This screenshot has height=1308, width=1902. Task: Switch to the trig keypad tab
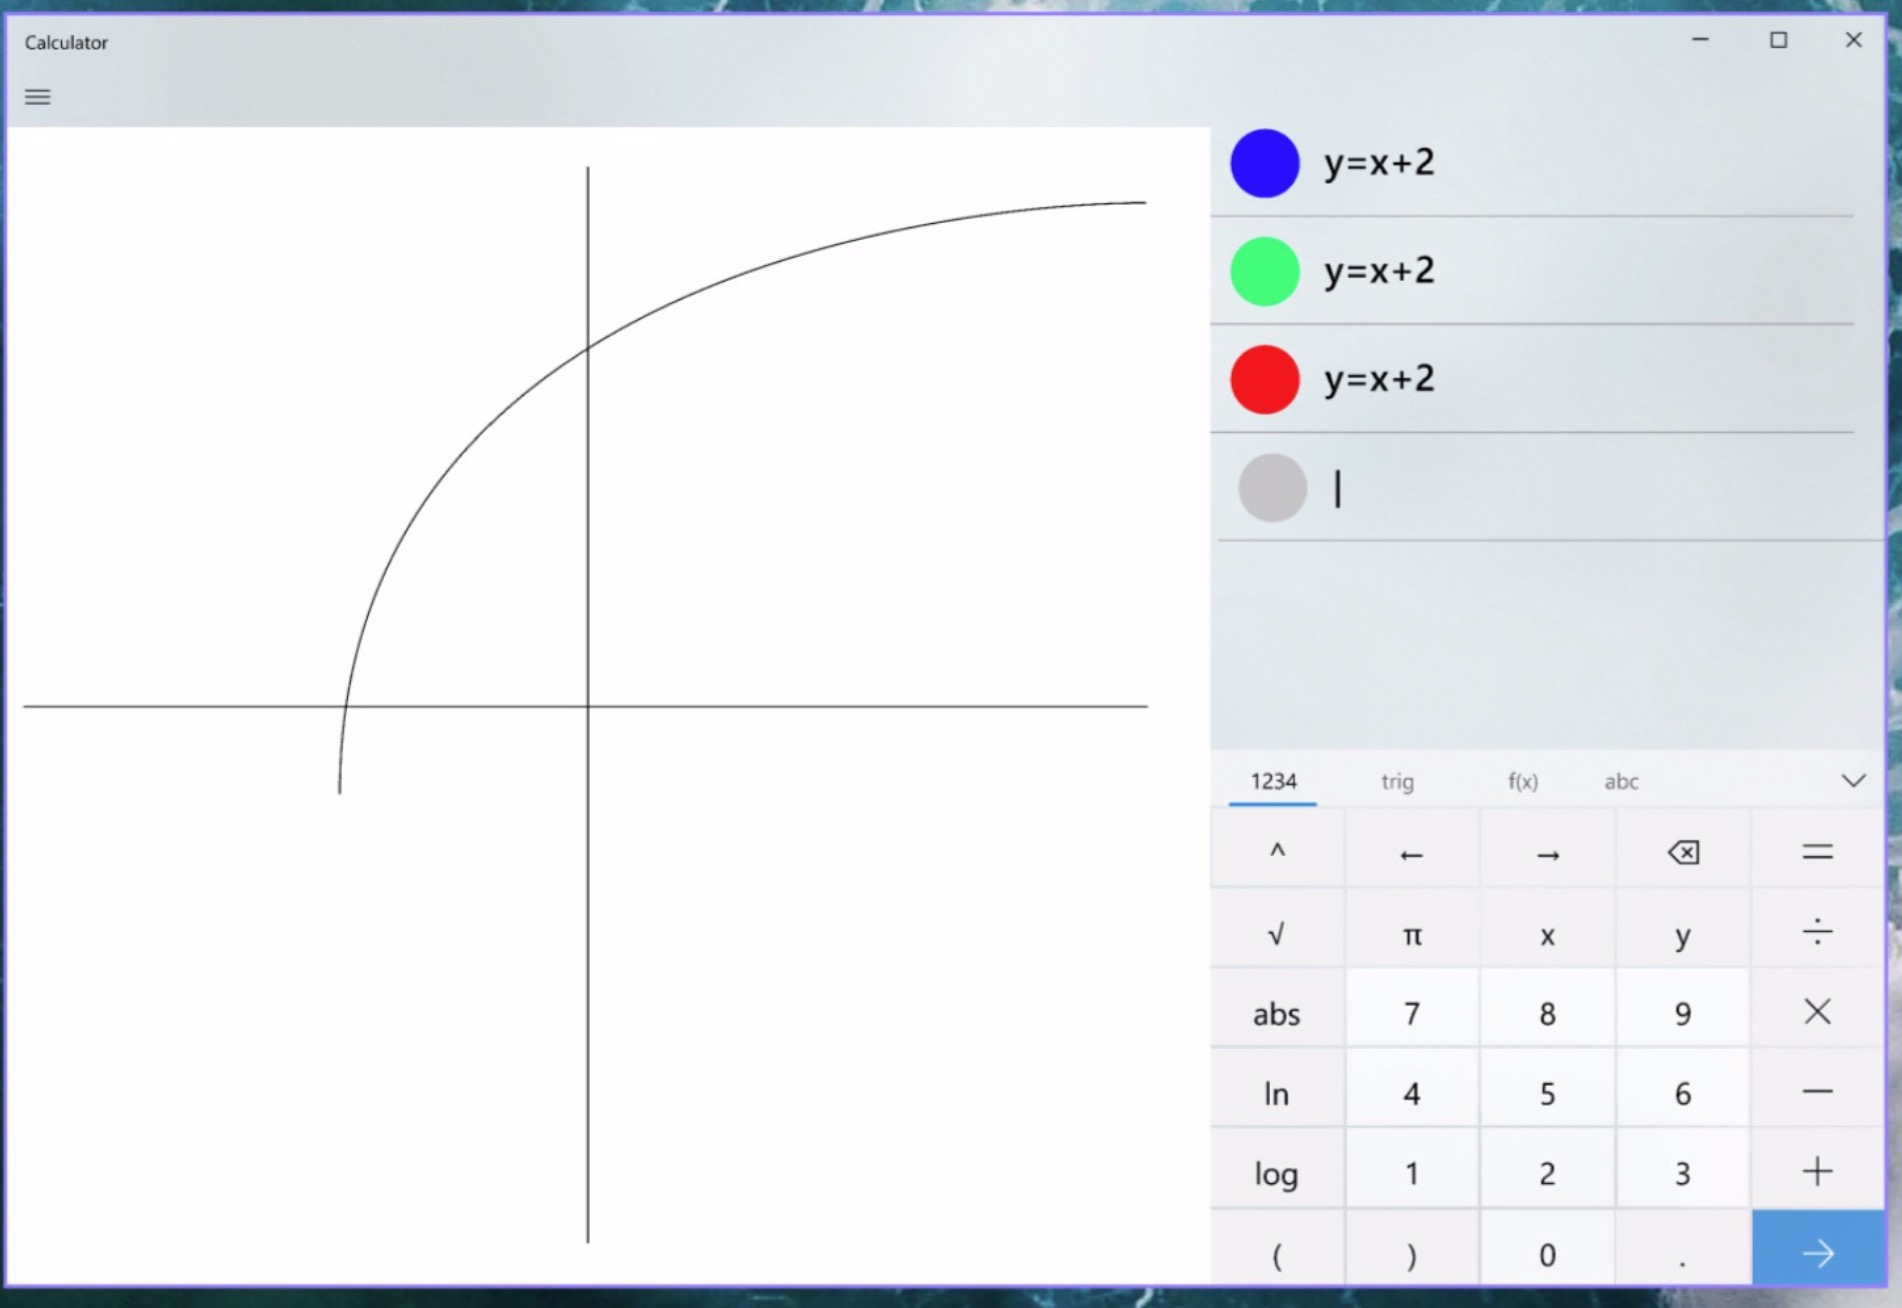click(x=1397, y=782)
